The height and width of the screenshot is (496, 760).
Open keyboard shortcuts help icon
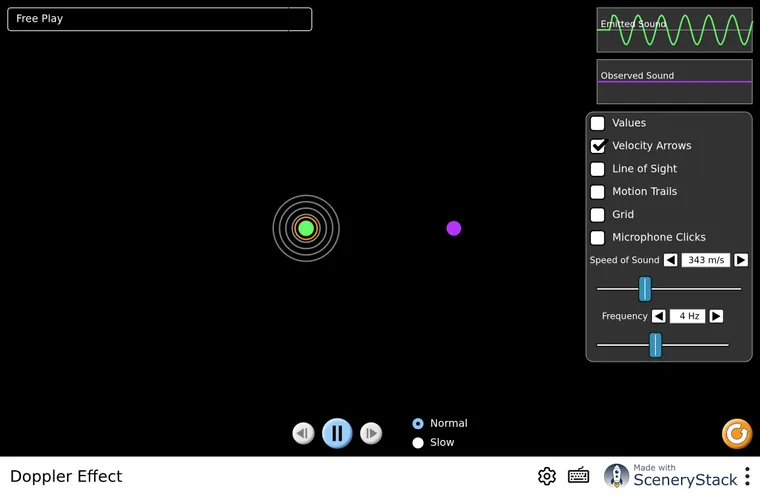(578, 476)
